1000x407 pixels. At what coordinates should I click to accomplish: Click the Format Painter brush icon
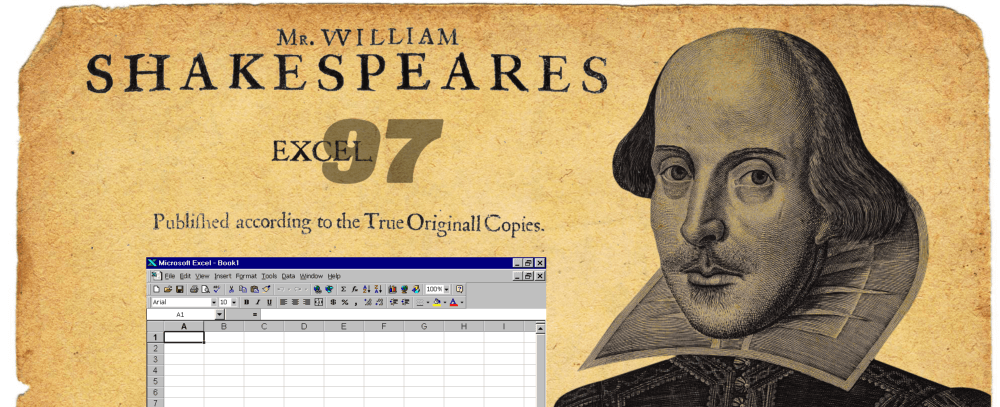point(266,290)
